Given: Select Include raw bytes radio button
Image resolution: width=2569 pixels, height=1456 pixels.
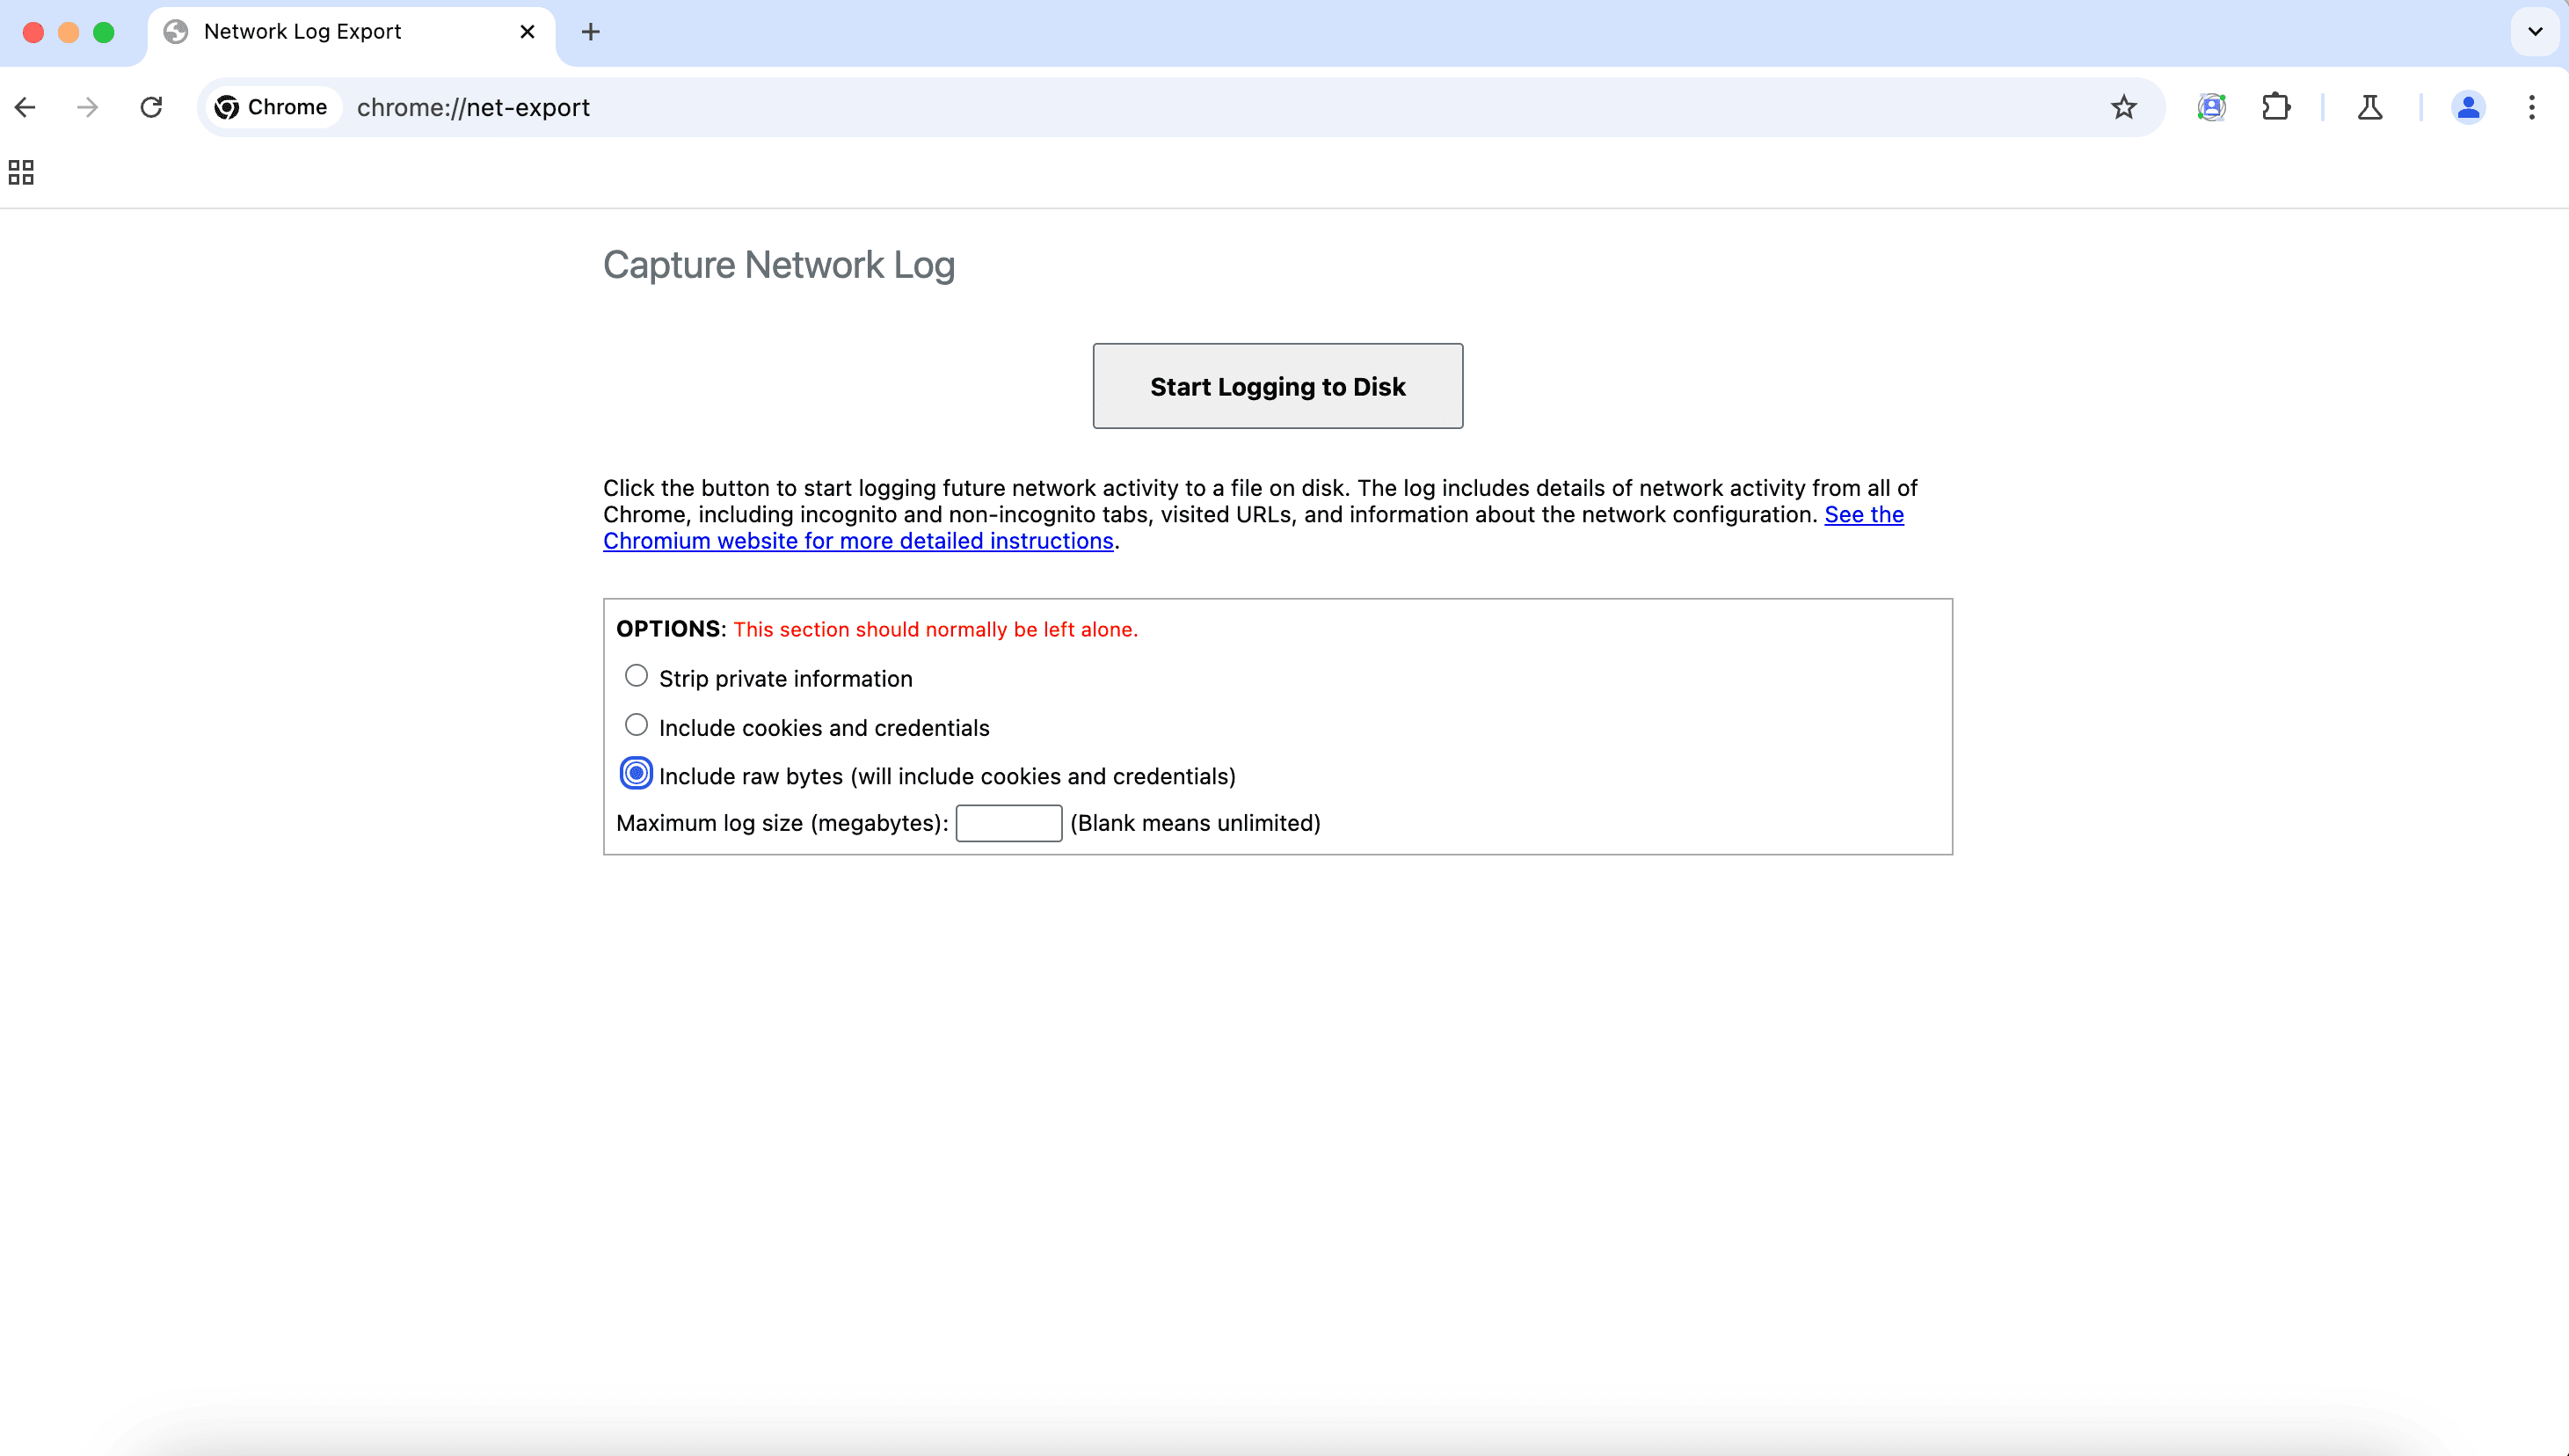Looking at the screenshot, I should pyautogui.click(x=637, y=775).
